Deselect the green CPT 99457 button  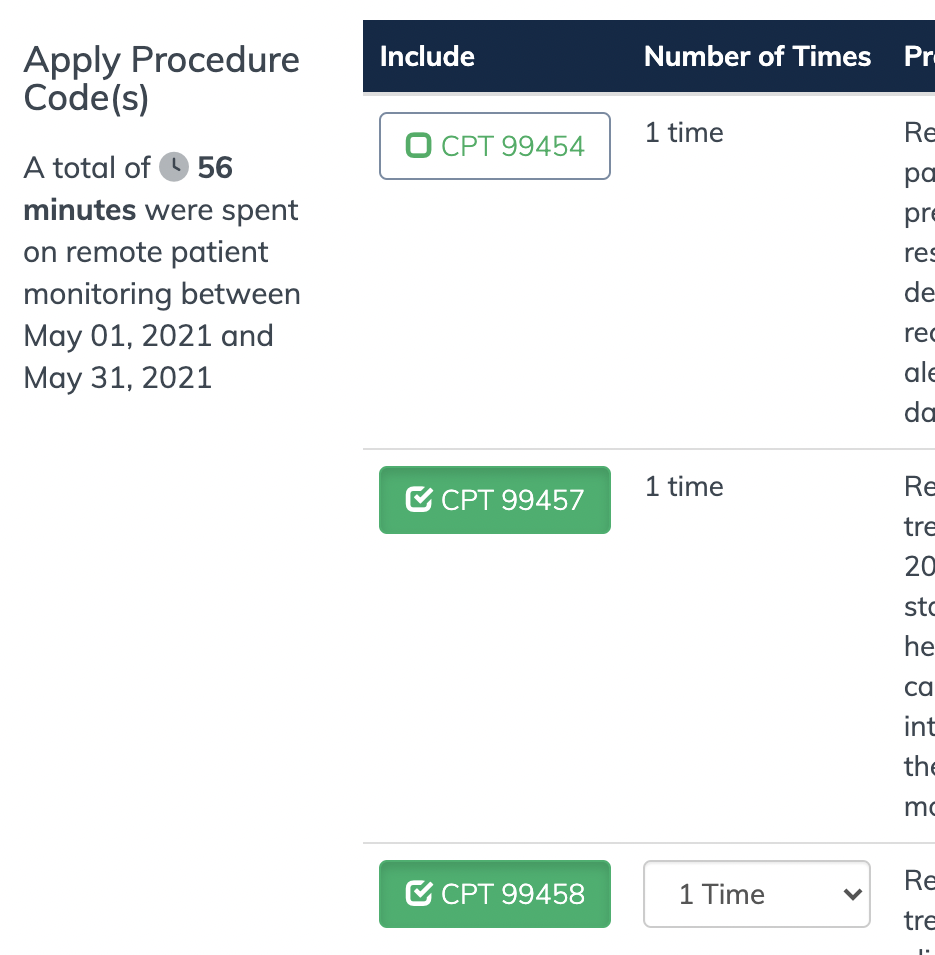click(x=495, y=500)
